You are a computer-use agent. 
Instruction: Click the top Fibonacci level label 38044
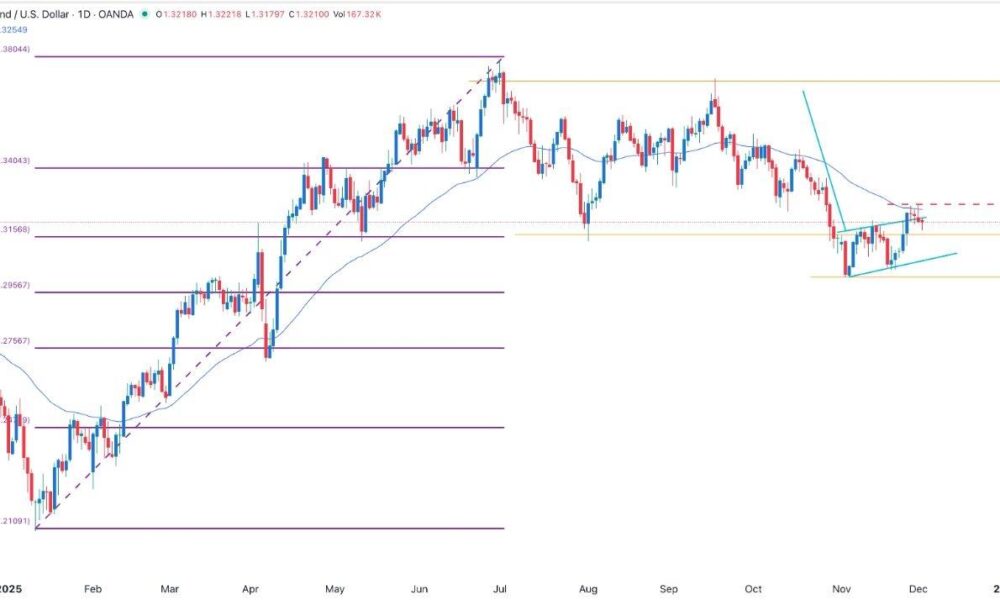(x=17, y=49)
